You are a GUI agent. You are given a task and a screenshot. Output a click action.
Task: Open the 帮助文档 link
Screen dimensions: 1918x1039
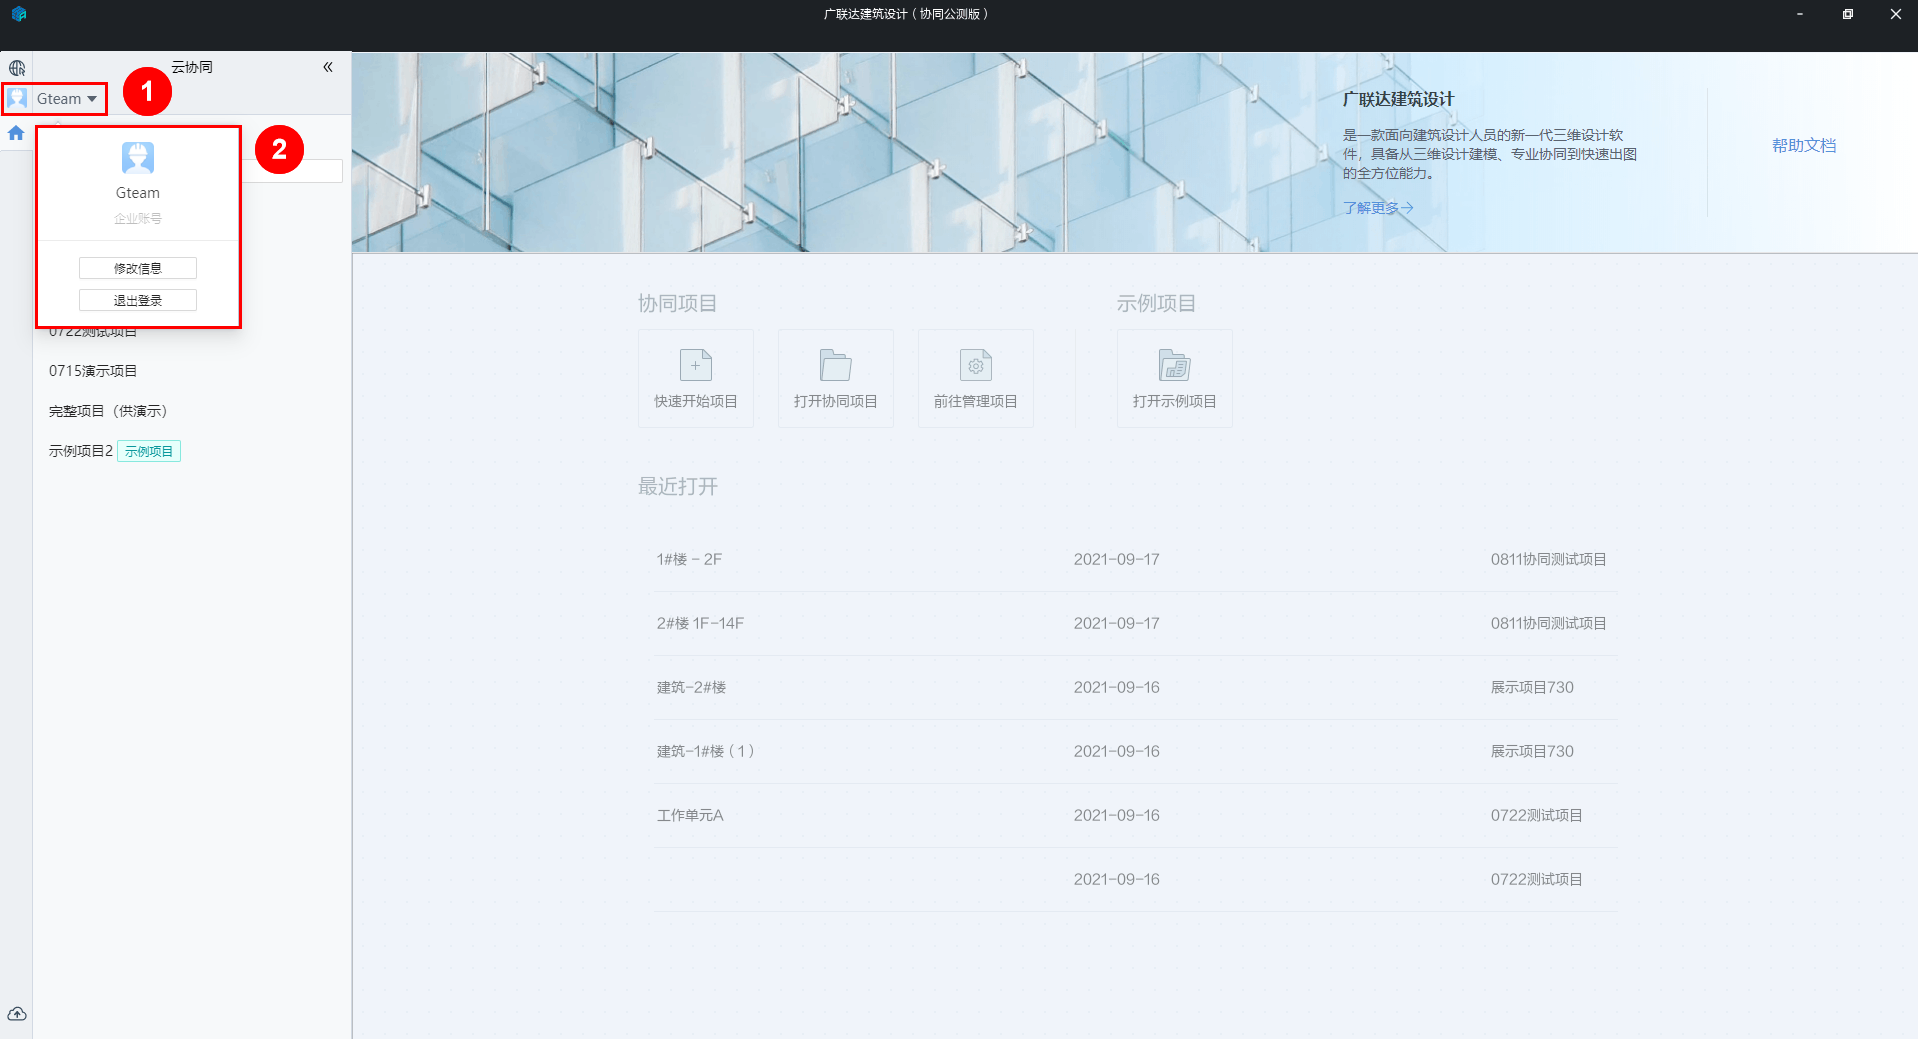1804,146
